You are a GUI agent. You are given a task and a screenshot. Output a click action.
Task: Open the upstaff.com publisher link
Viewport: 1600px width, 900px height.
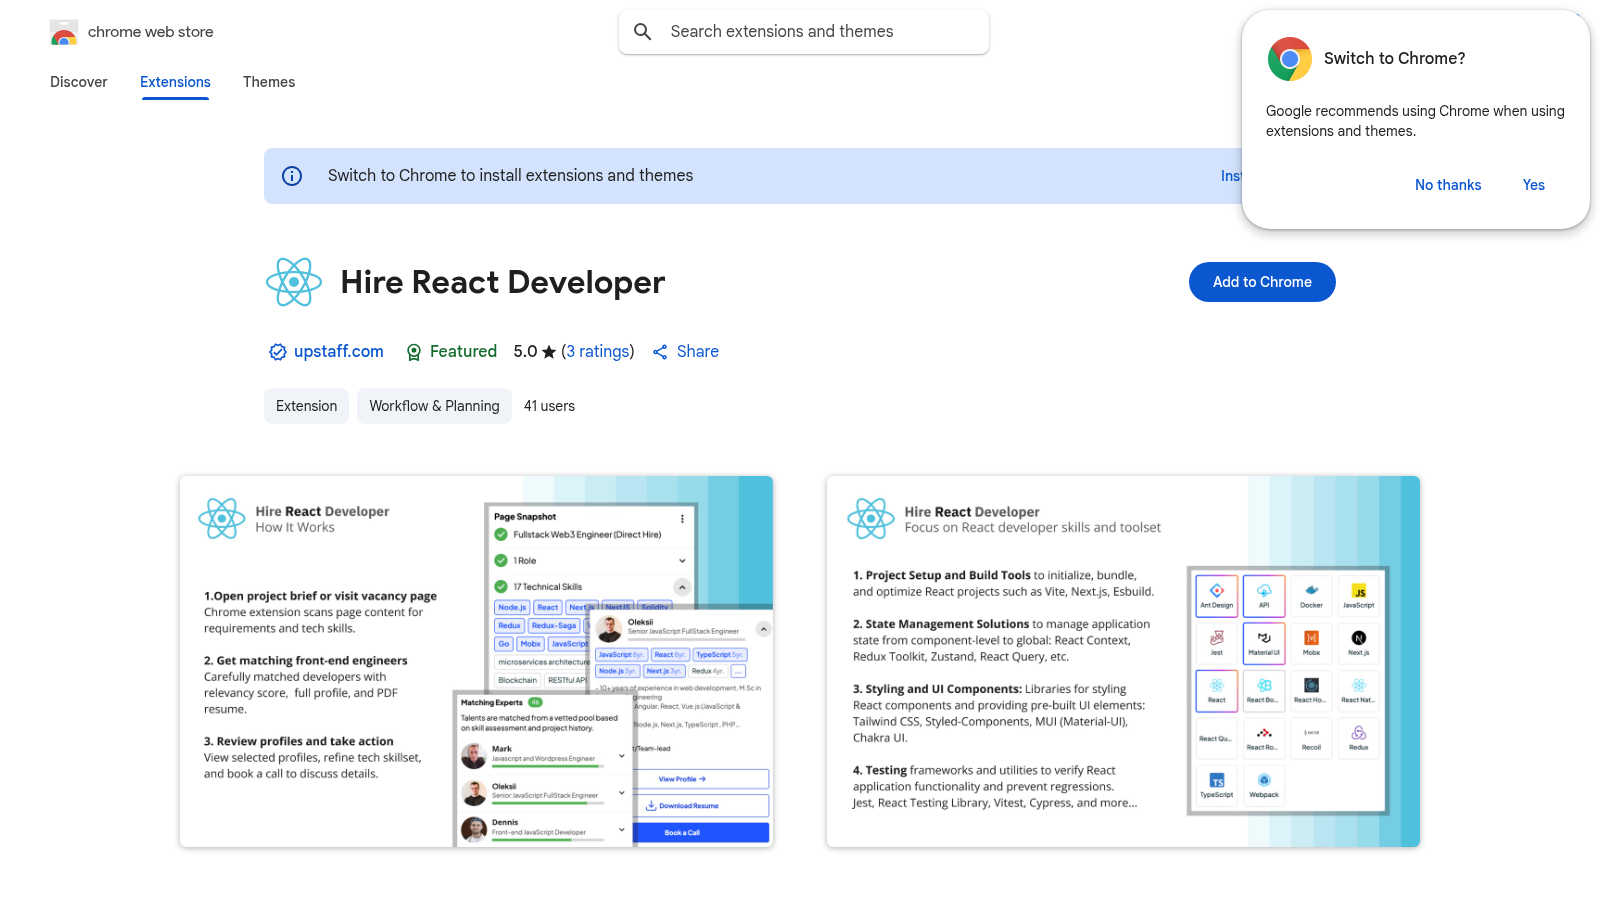[339, 352]
